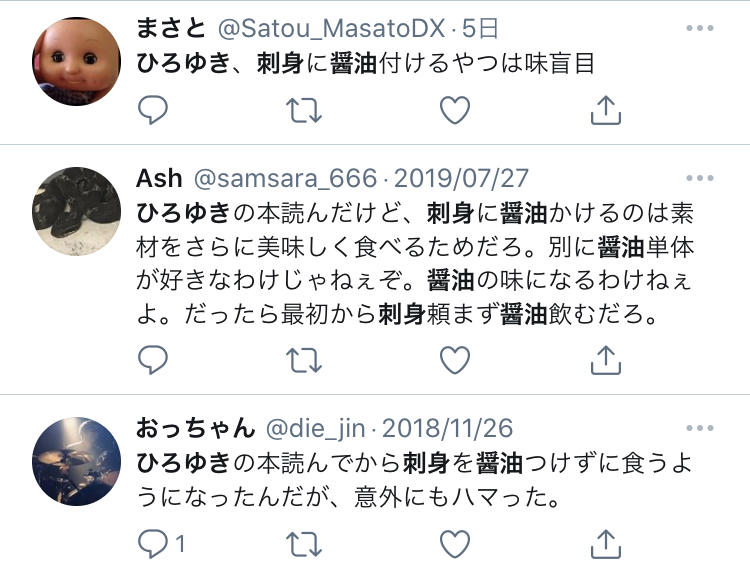This screenshot has height=572, width=750.
Task: Retweet おっちゃん's tweet
Action: (x=304, y=544)
